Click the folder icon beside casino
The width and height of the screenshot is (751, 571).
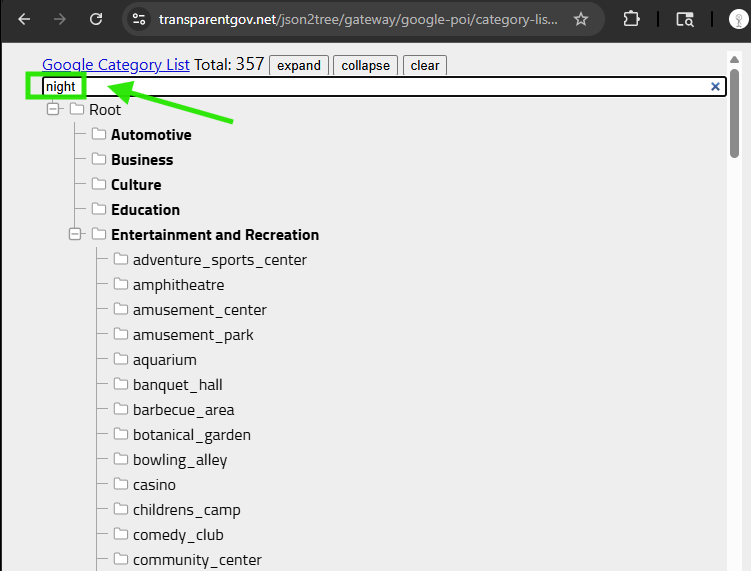point(121,484)
